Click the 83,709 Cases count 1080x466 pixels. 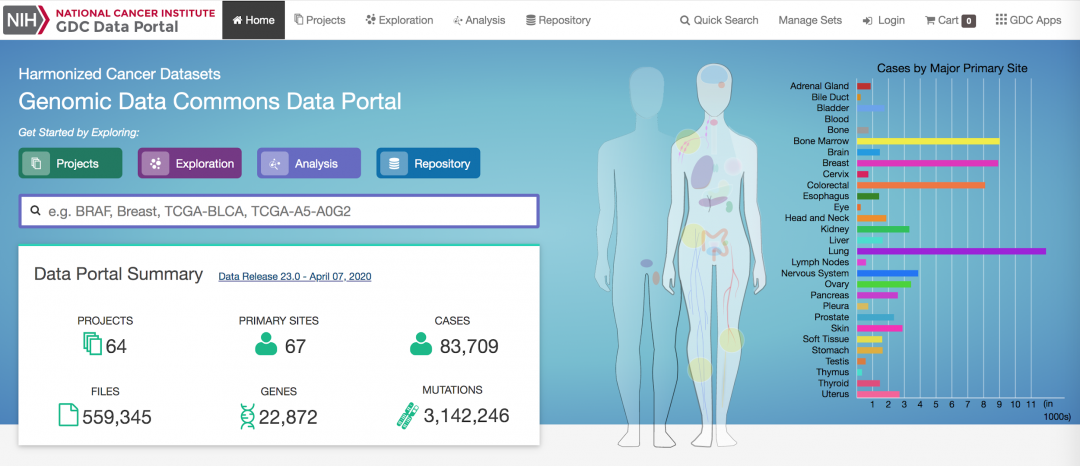(x=466, y=346)
